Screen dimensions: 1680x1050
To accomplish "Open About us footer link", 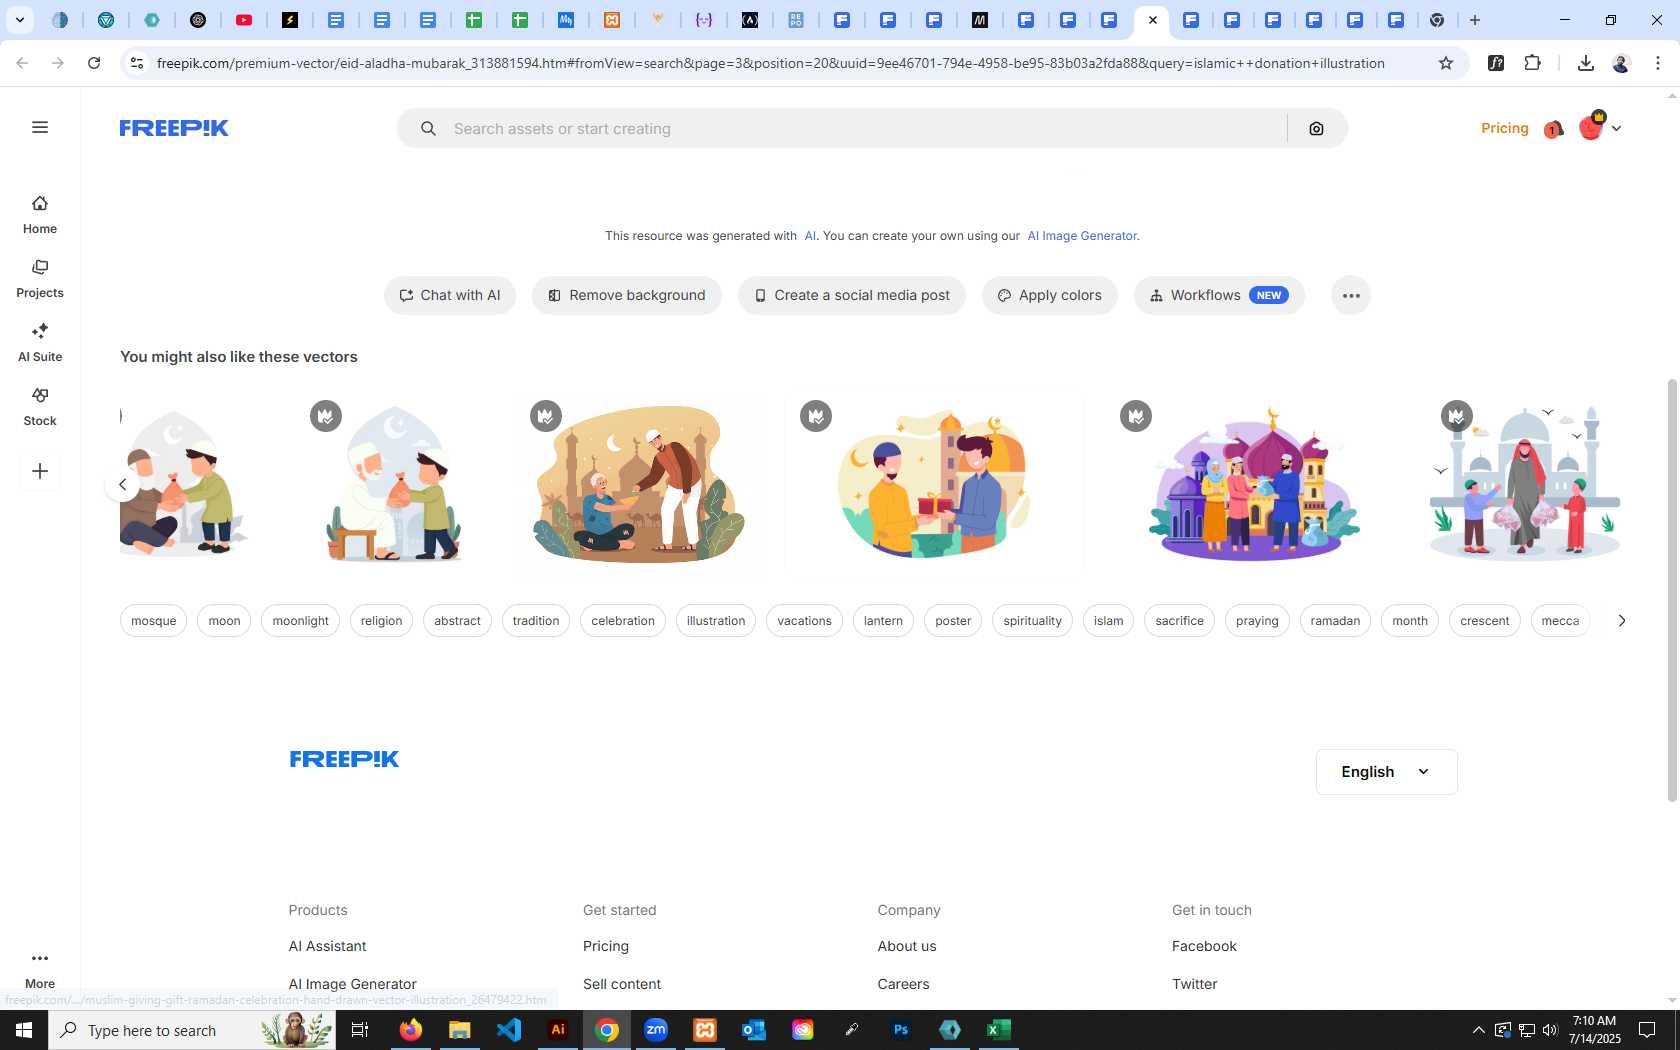I will (x=907, y=946).
